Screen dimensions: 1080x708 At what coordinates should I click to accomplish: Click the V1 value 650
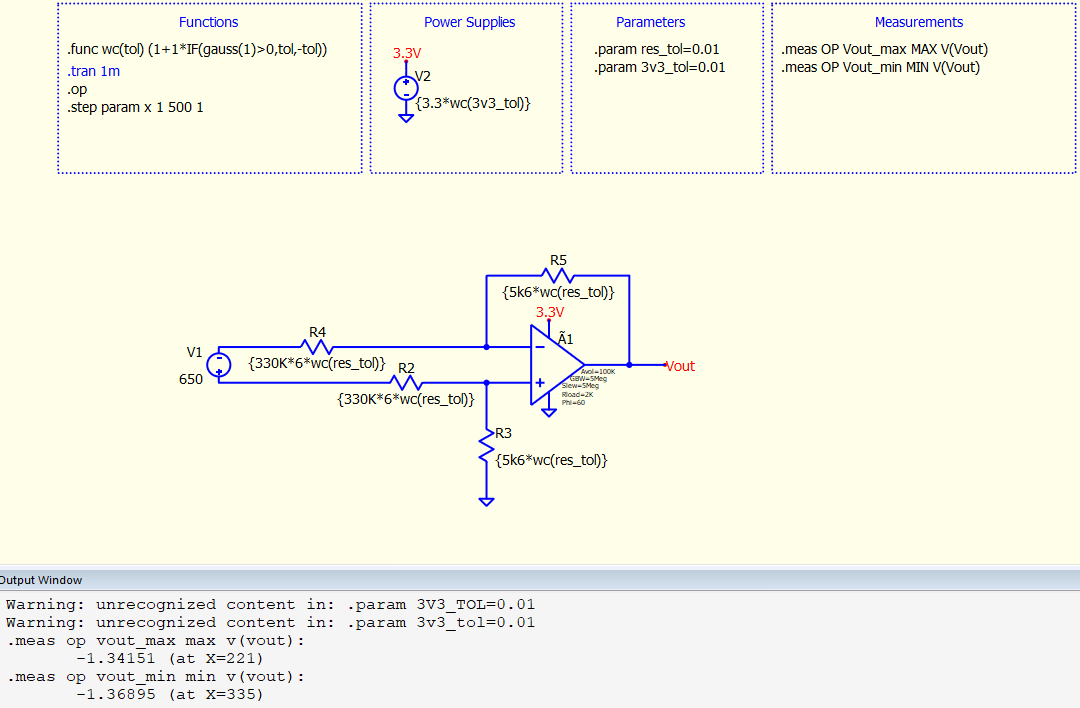tap(191, 379)
